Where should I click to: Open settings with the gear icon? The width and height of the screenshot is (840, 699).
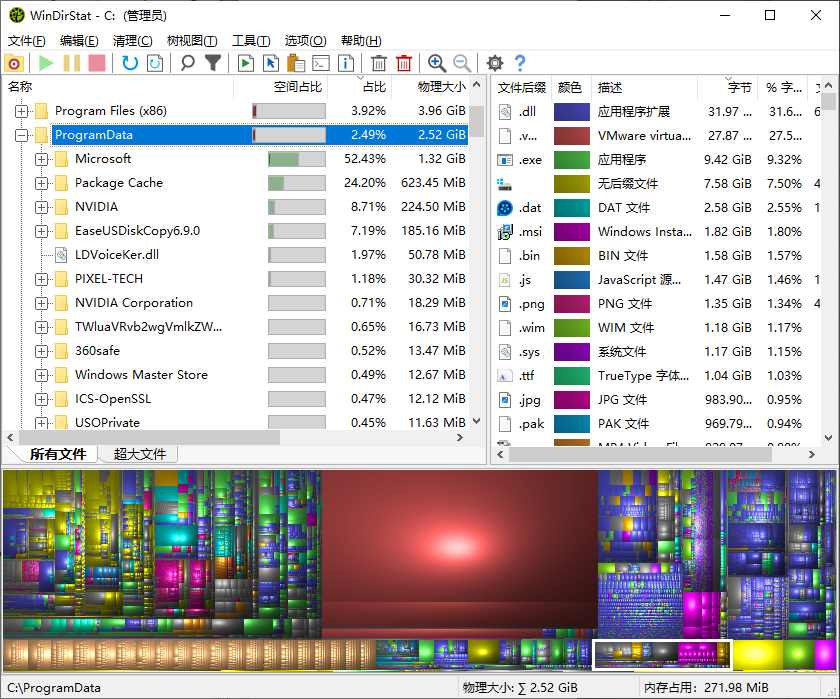pos(494,63)
